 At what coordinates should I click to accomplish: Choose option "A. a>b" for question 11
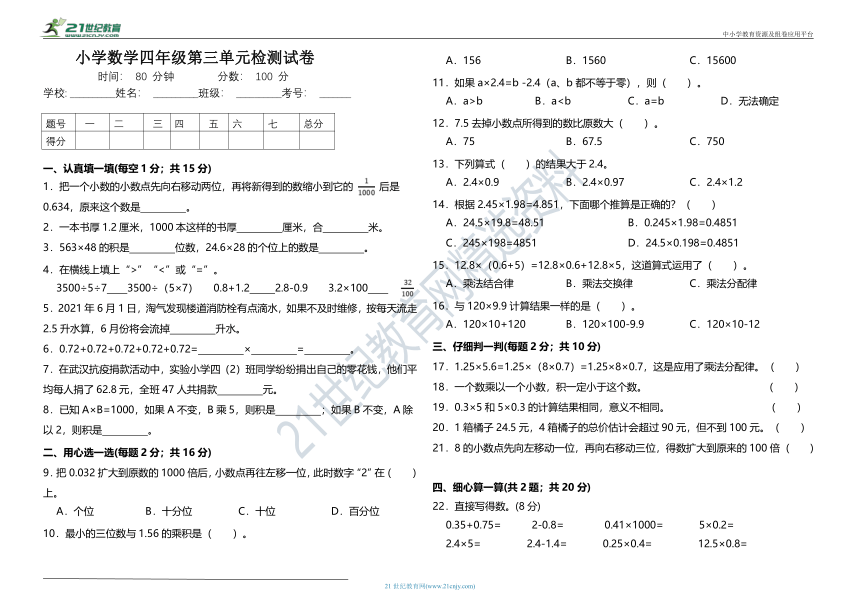(464, 101)
